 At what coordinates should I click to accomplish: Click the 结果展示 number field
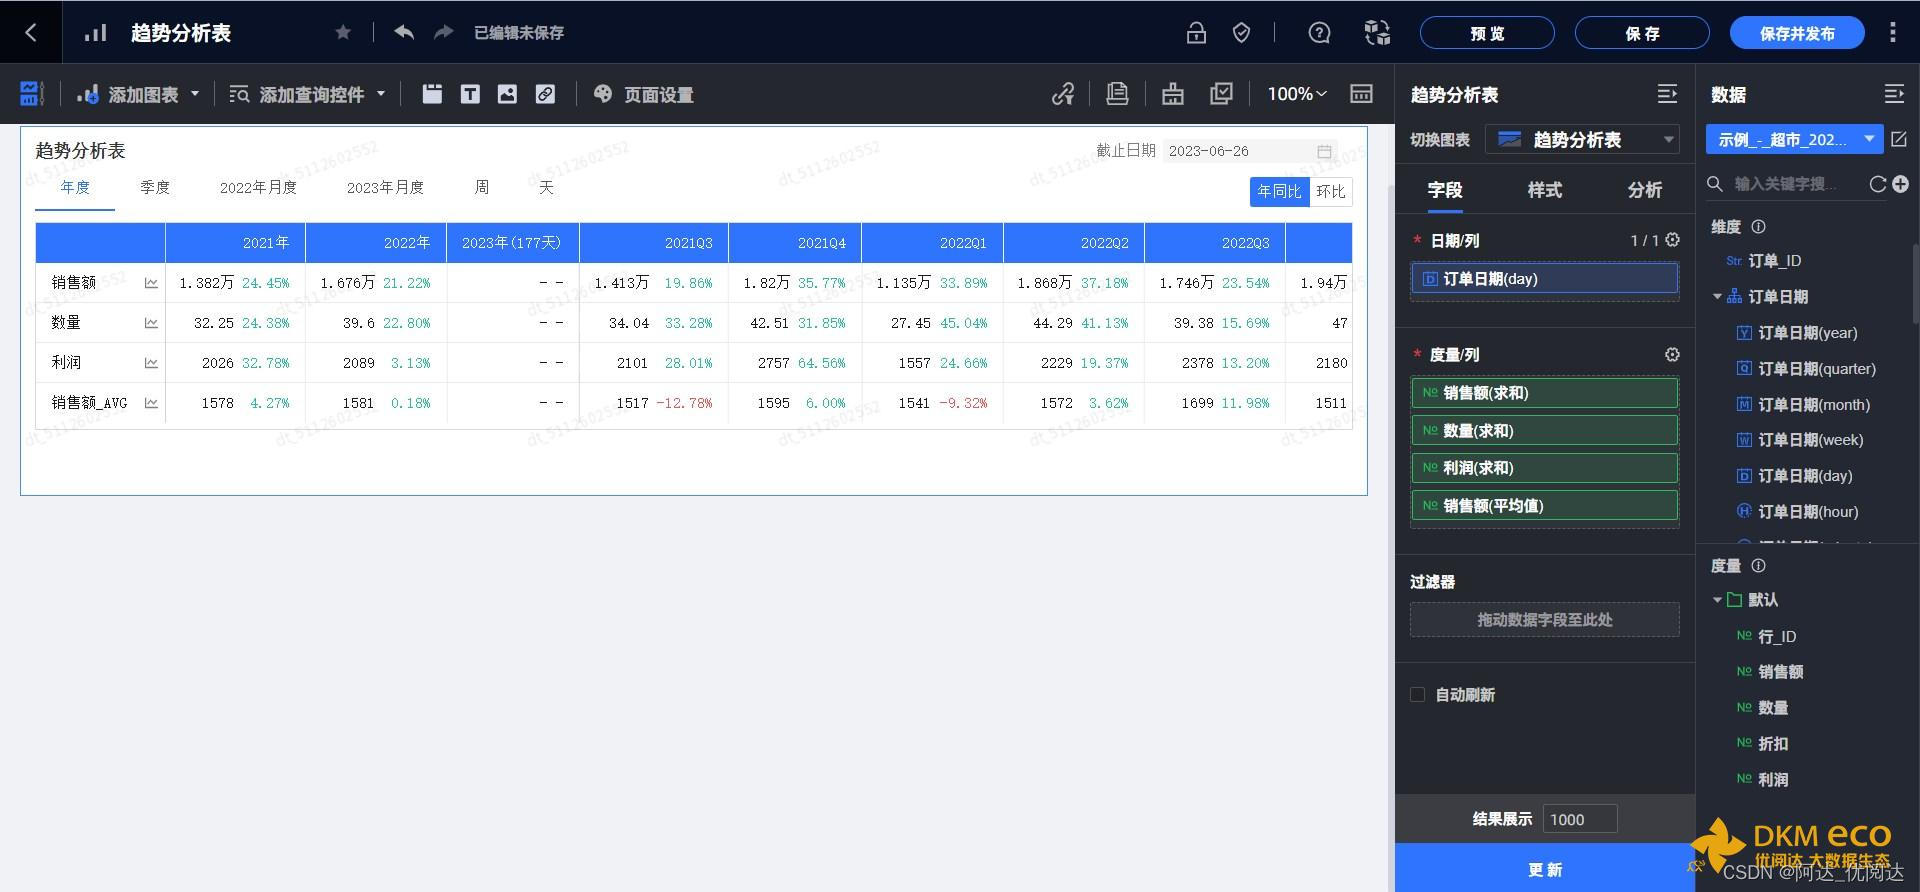pyautogui.click(x=1580, y=819)
